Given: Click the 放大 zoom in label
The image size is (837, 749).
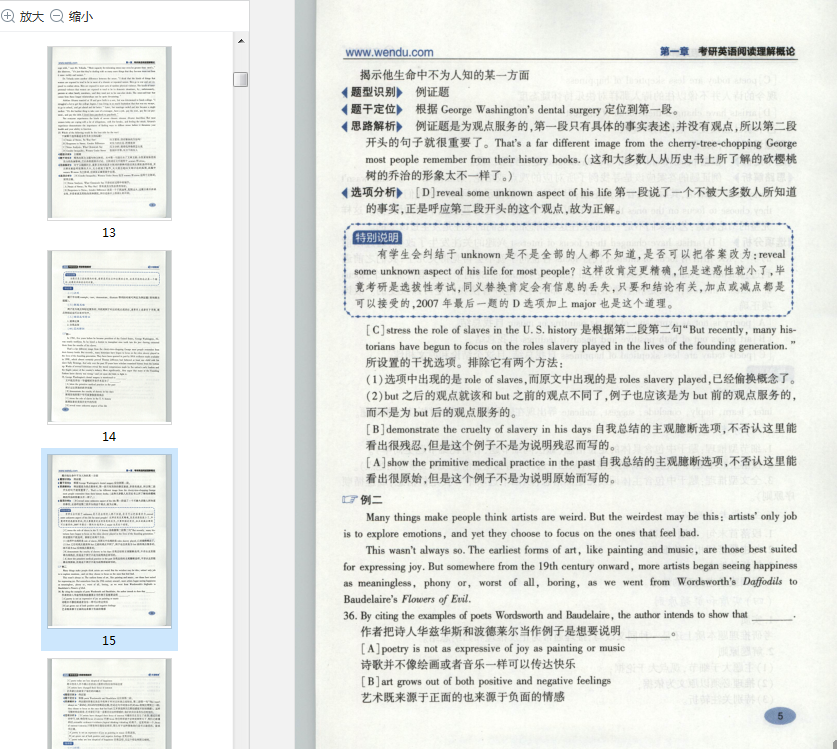Looking at the screenshot, I should point(31,17).
